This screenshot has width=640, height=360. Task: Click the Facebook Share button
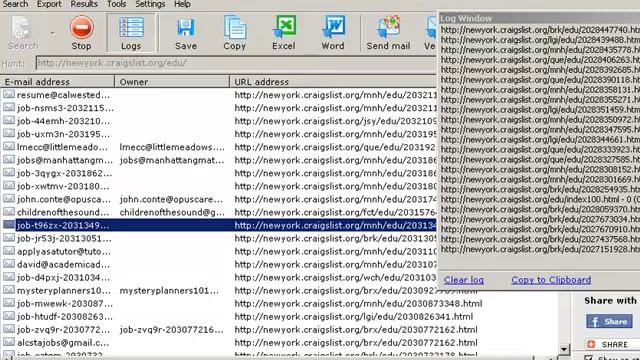[609, 322]
